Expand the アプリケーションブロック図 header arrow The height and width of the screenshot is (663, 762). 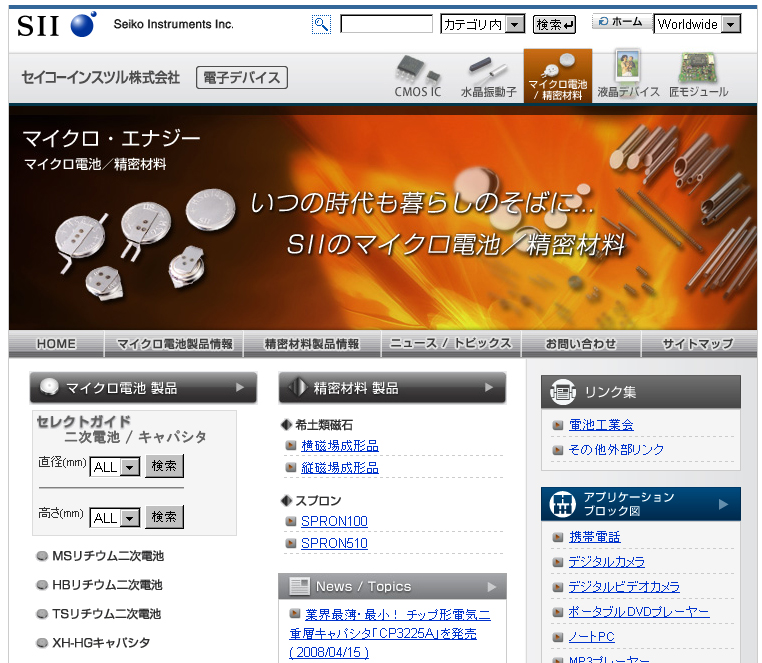click(724, 504)
